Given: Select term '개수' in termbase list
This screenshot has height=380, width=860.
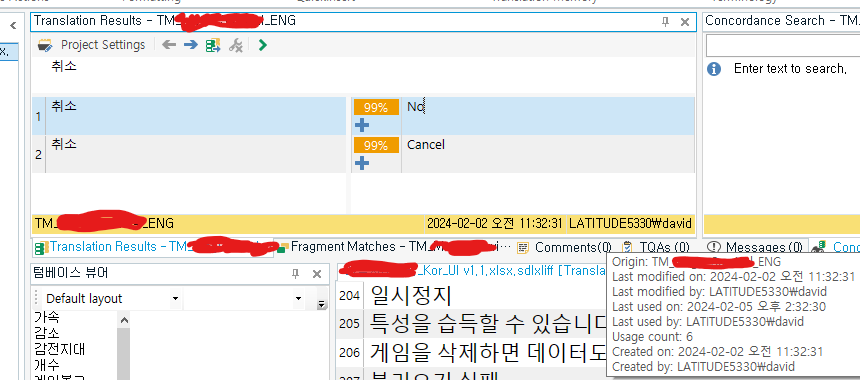Looking at the screenshot, I should [47, 365].
